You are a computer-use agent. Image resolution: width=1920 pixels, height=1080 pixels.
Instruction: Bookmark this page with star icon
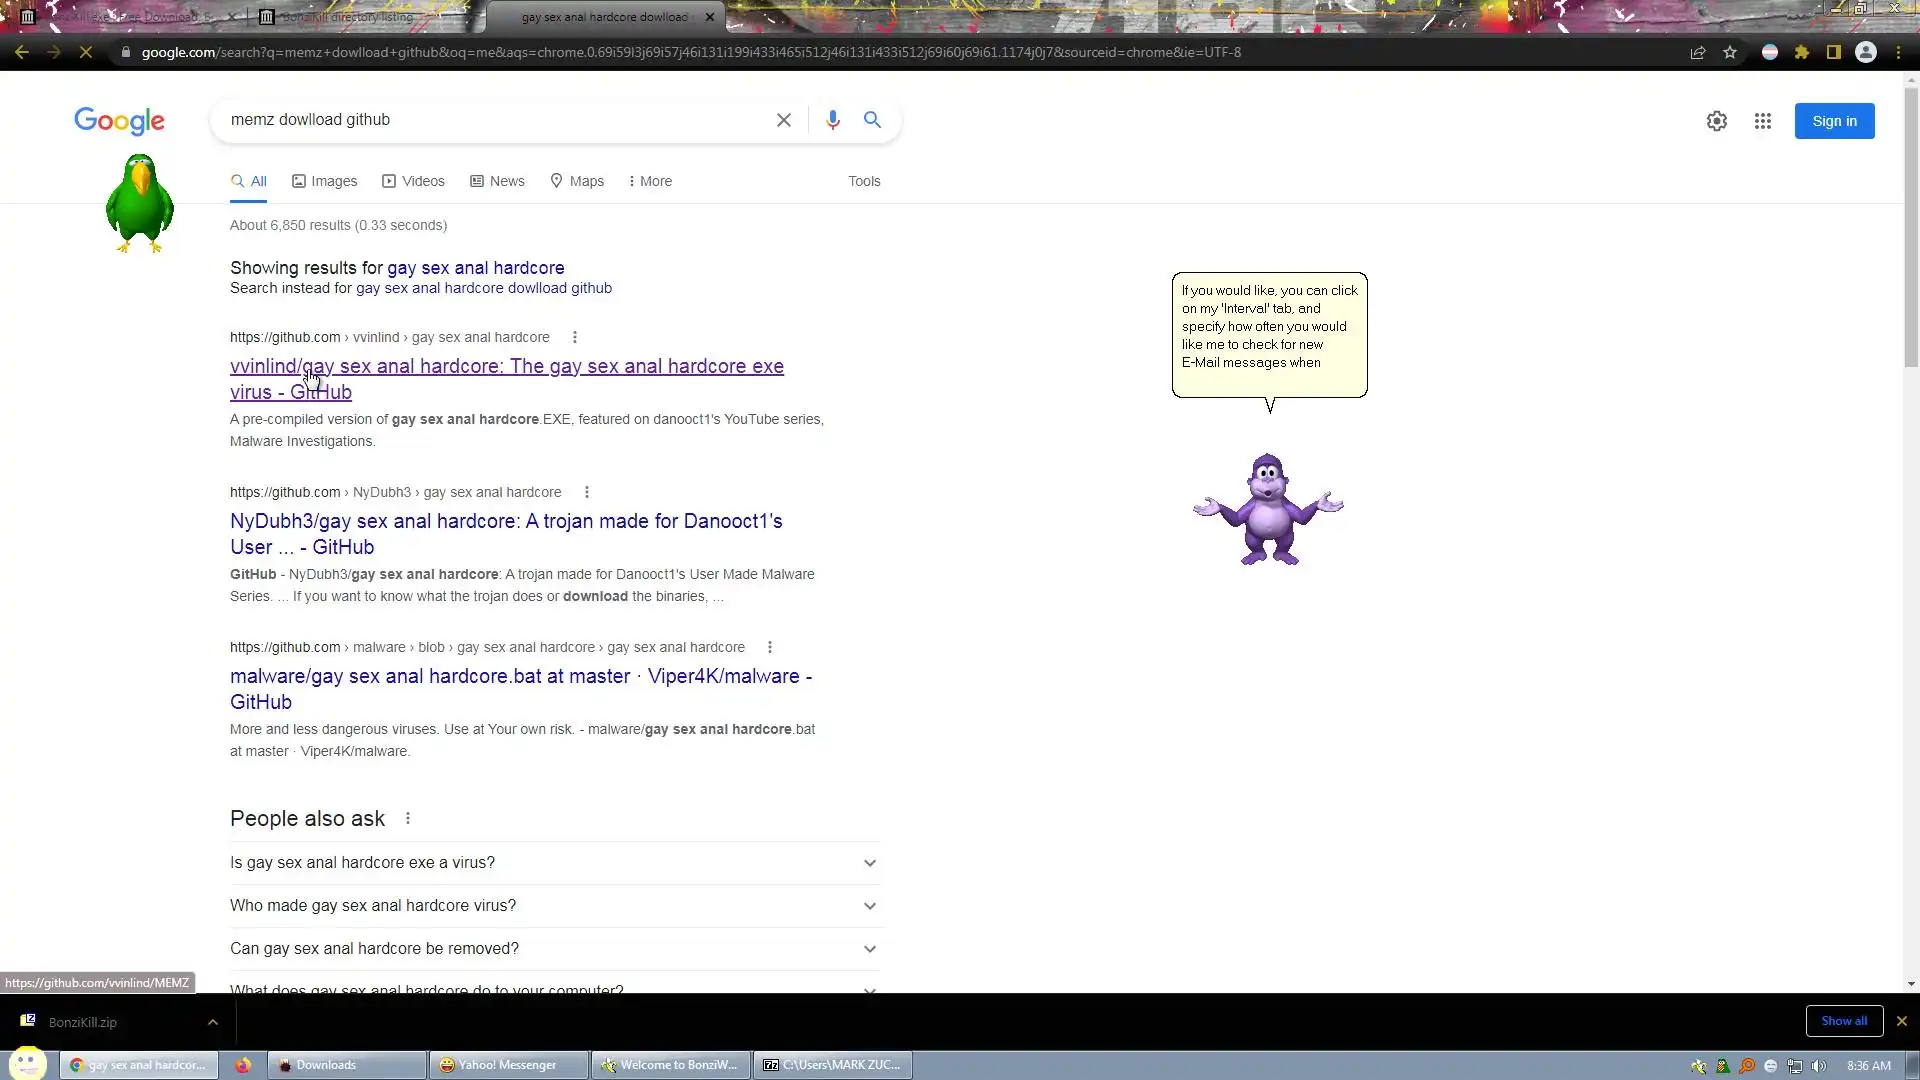pos(1730,52)
